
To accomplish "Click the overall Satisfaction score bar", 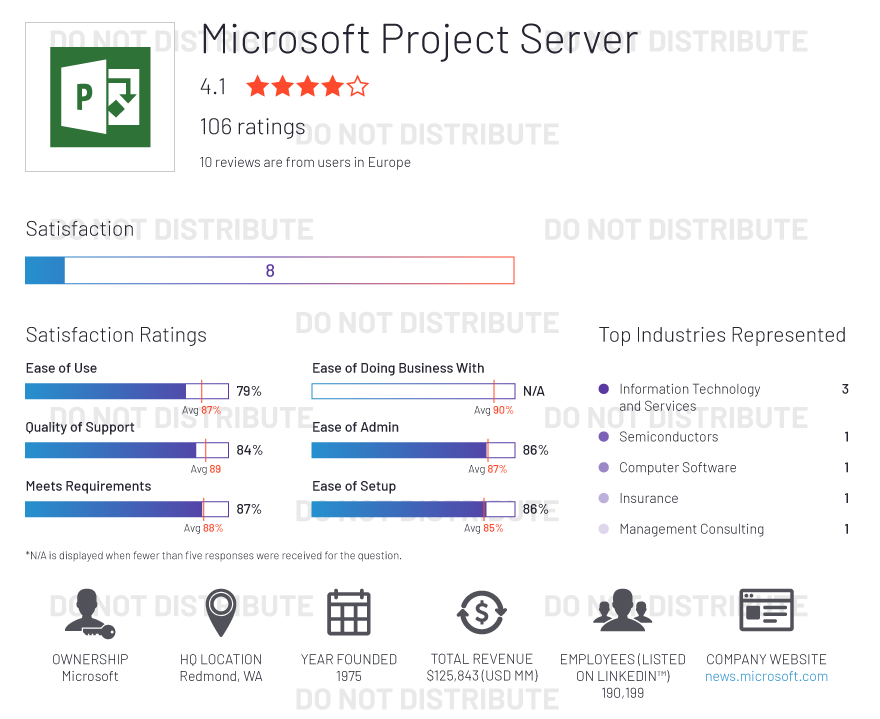I will pyautogui.click(x=270, y=271).
